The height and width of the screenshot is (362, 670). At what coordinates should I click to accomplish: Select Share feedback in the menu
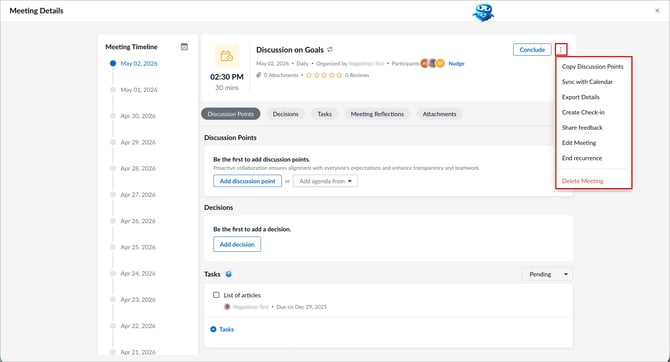[582, 128]
